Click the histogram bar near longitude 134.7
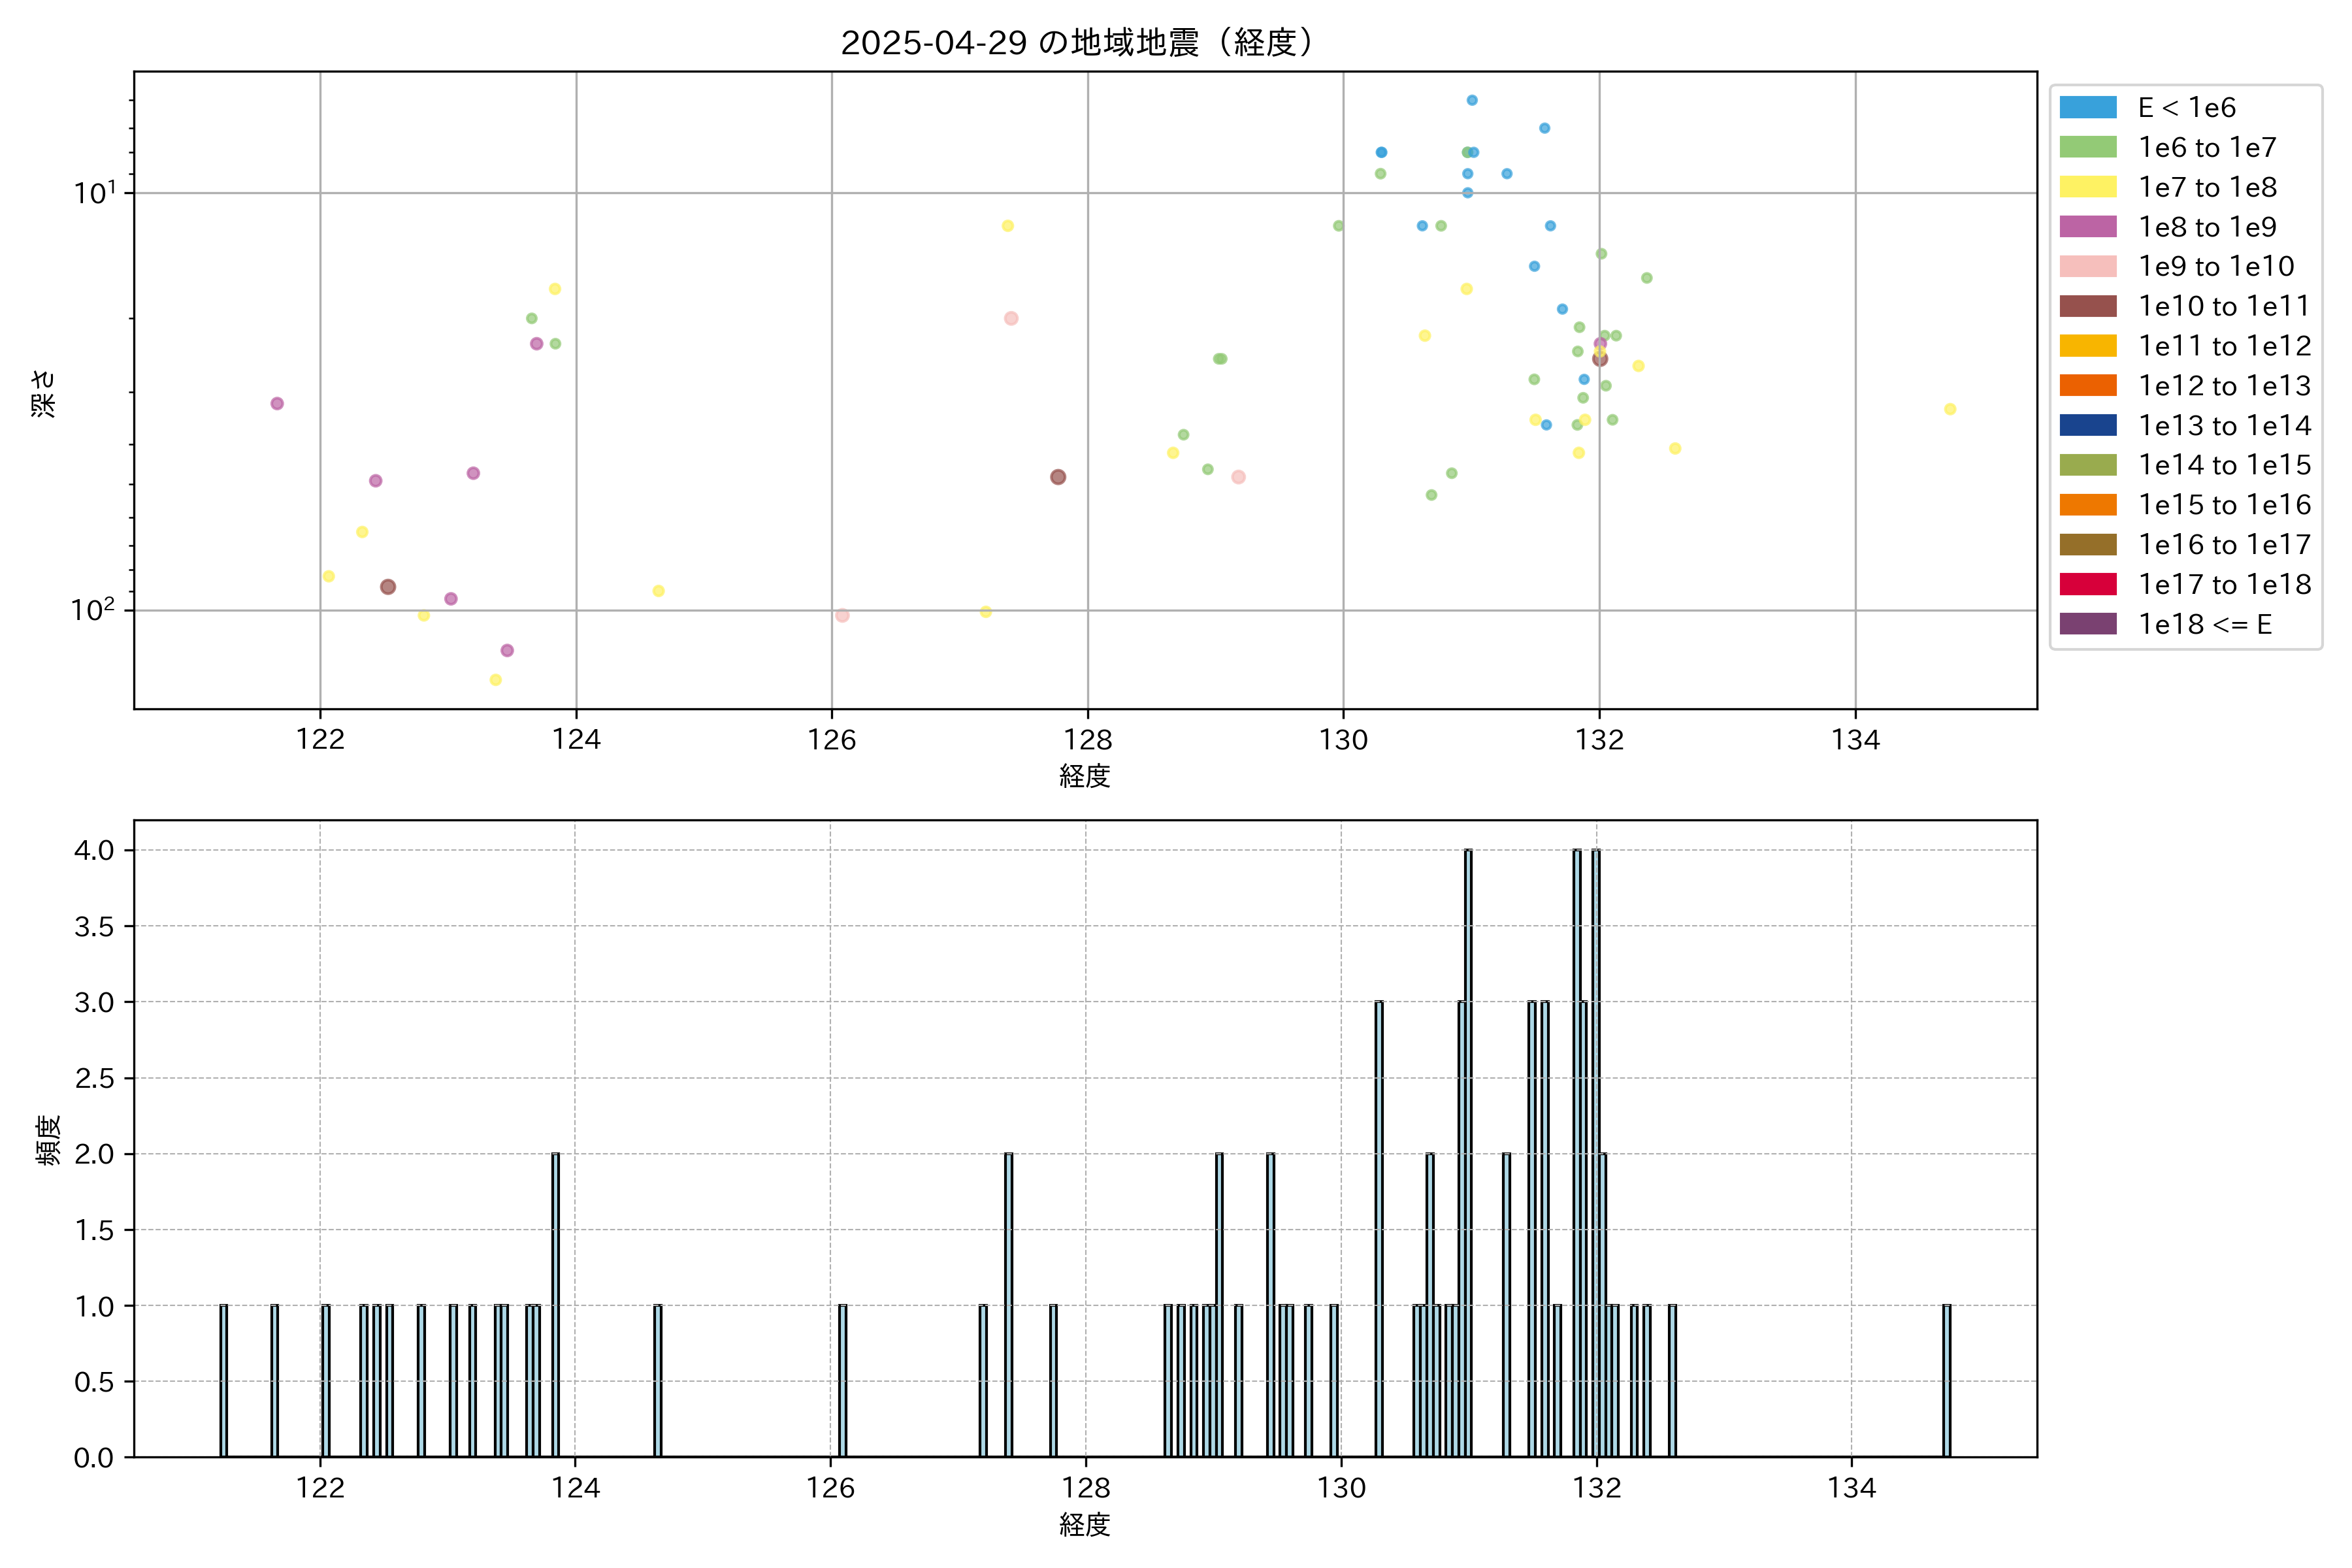 point(1946,1380)
